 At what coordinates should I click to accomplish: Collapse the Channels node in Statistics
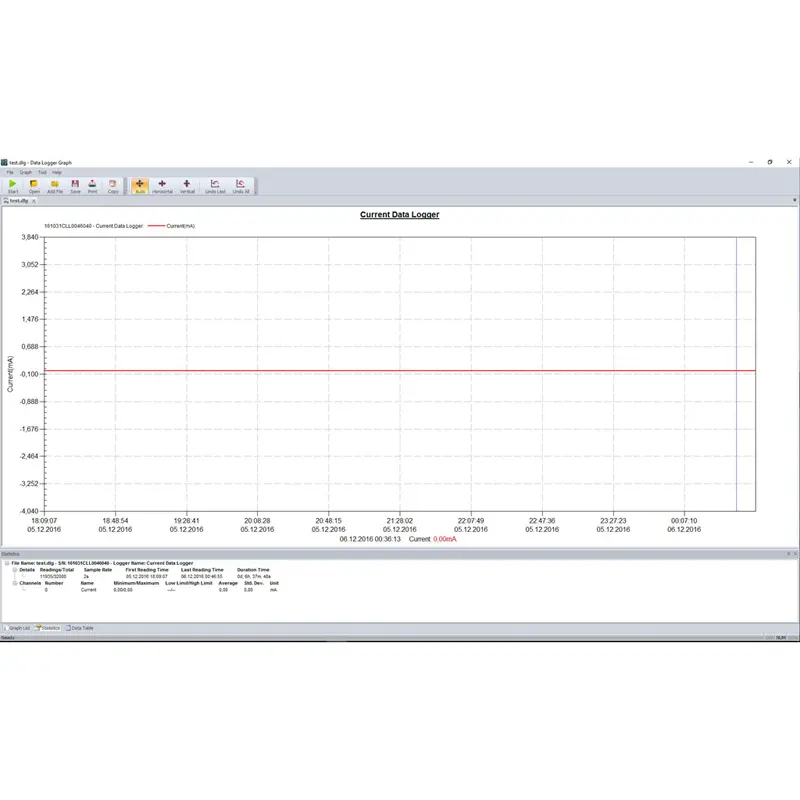pyautogui.click(x=14, y=583)
